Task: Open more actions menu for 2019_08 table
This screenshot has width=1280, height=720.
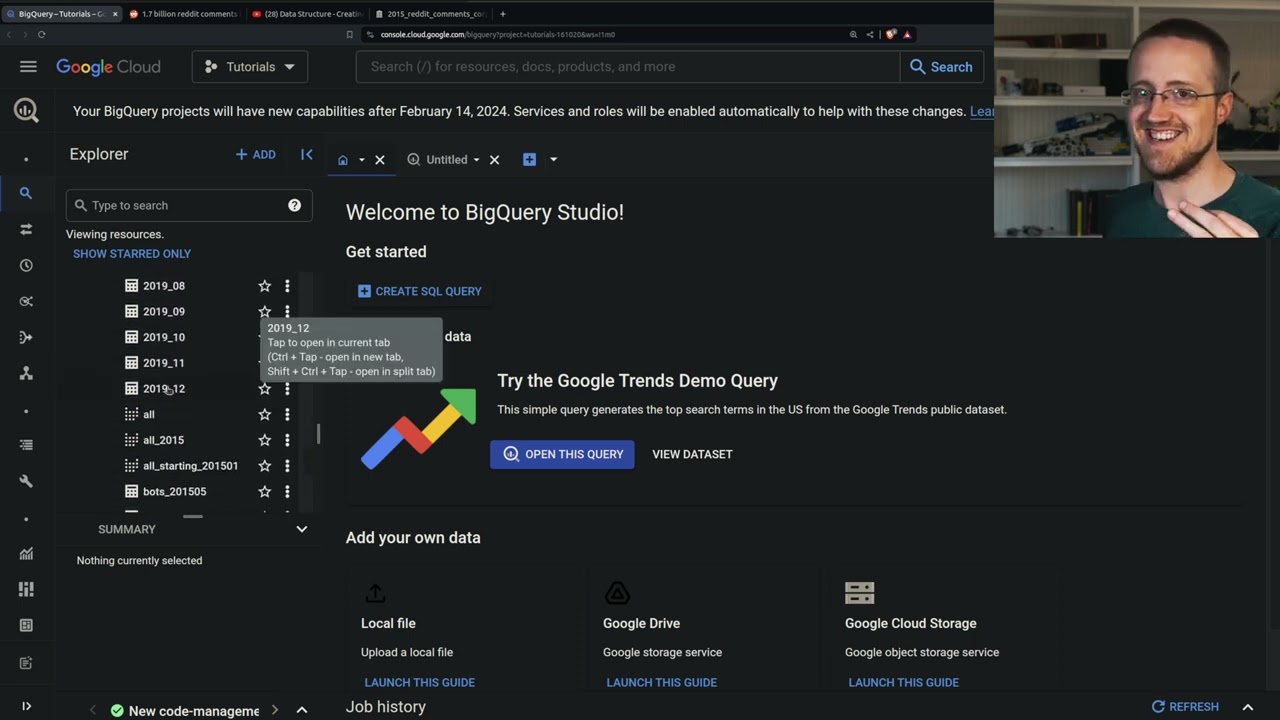Action: click(x=287, y=286)
